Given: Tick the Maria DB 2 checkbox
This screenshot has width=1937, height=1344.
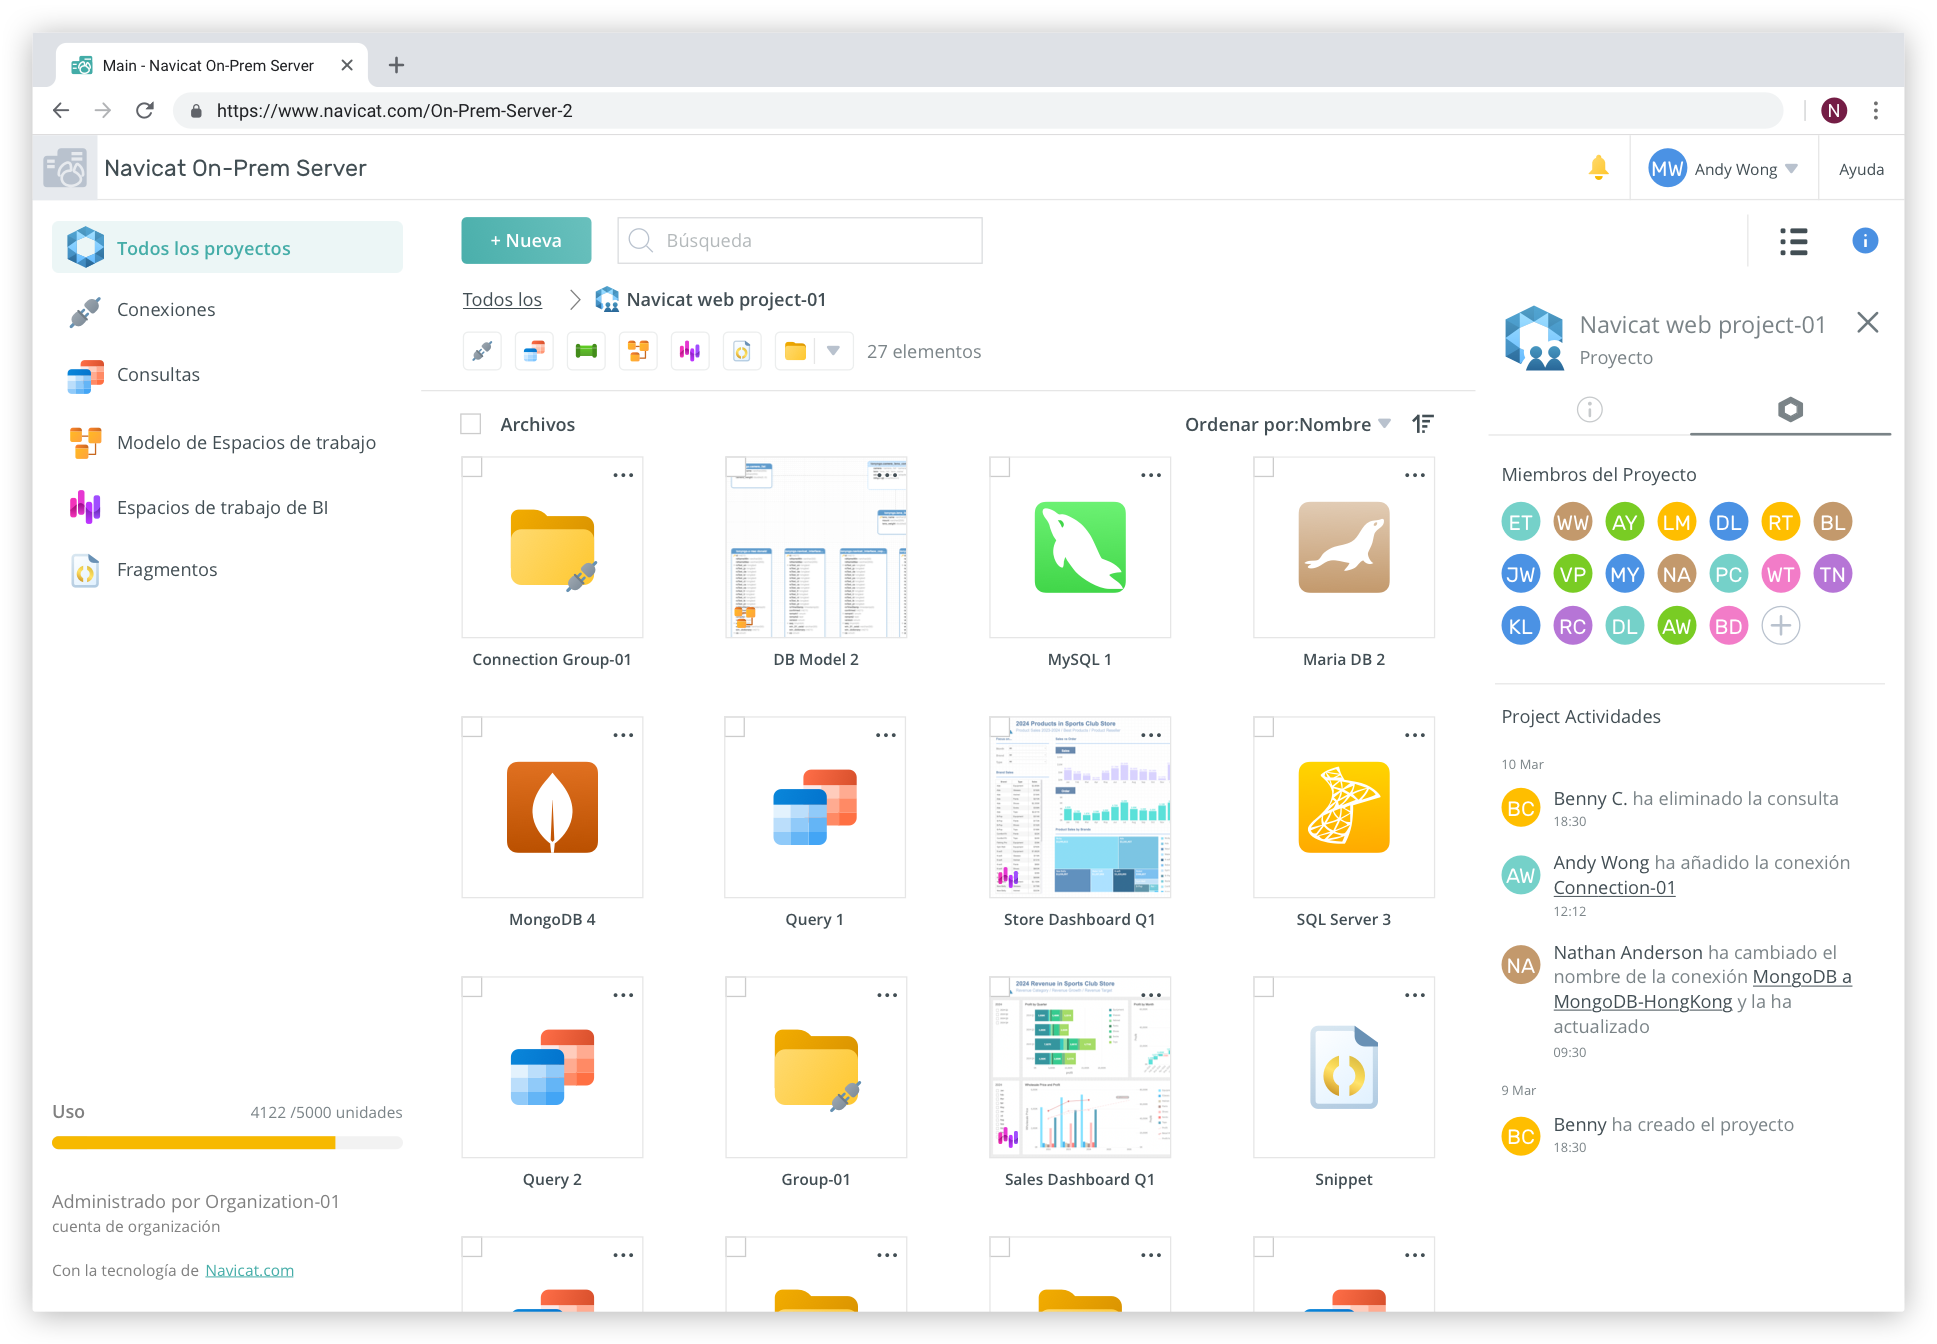Looking at the screenshot, I should (x=1263, y=467).
